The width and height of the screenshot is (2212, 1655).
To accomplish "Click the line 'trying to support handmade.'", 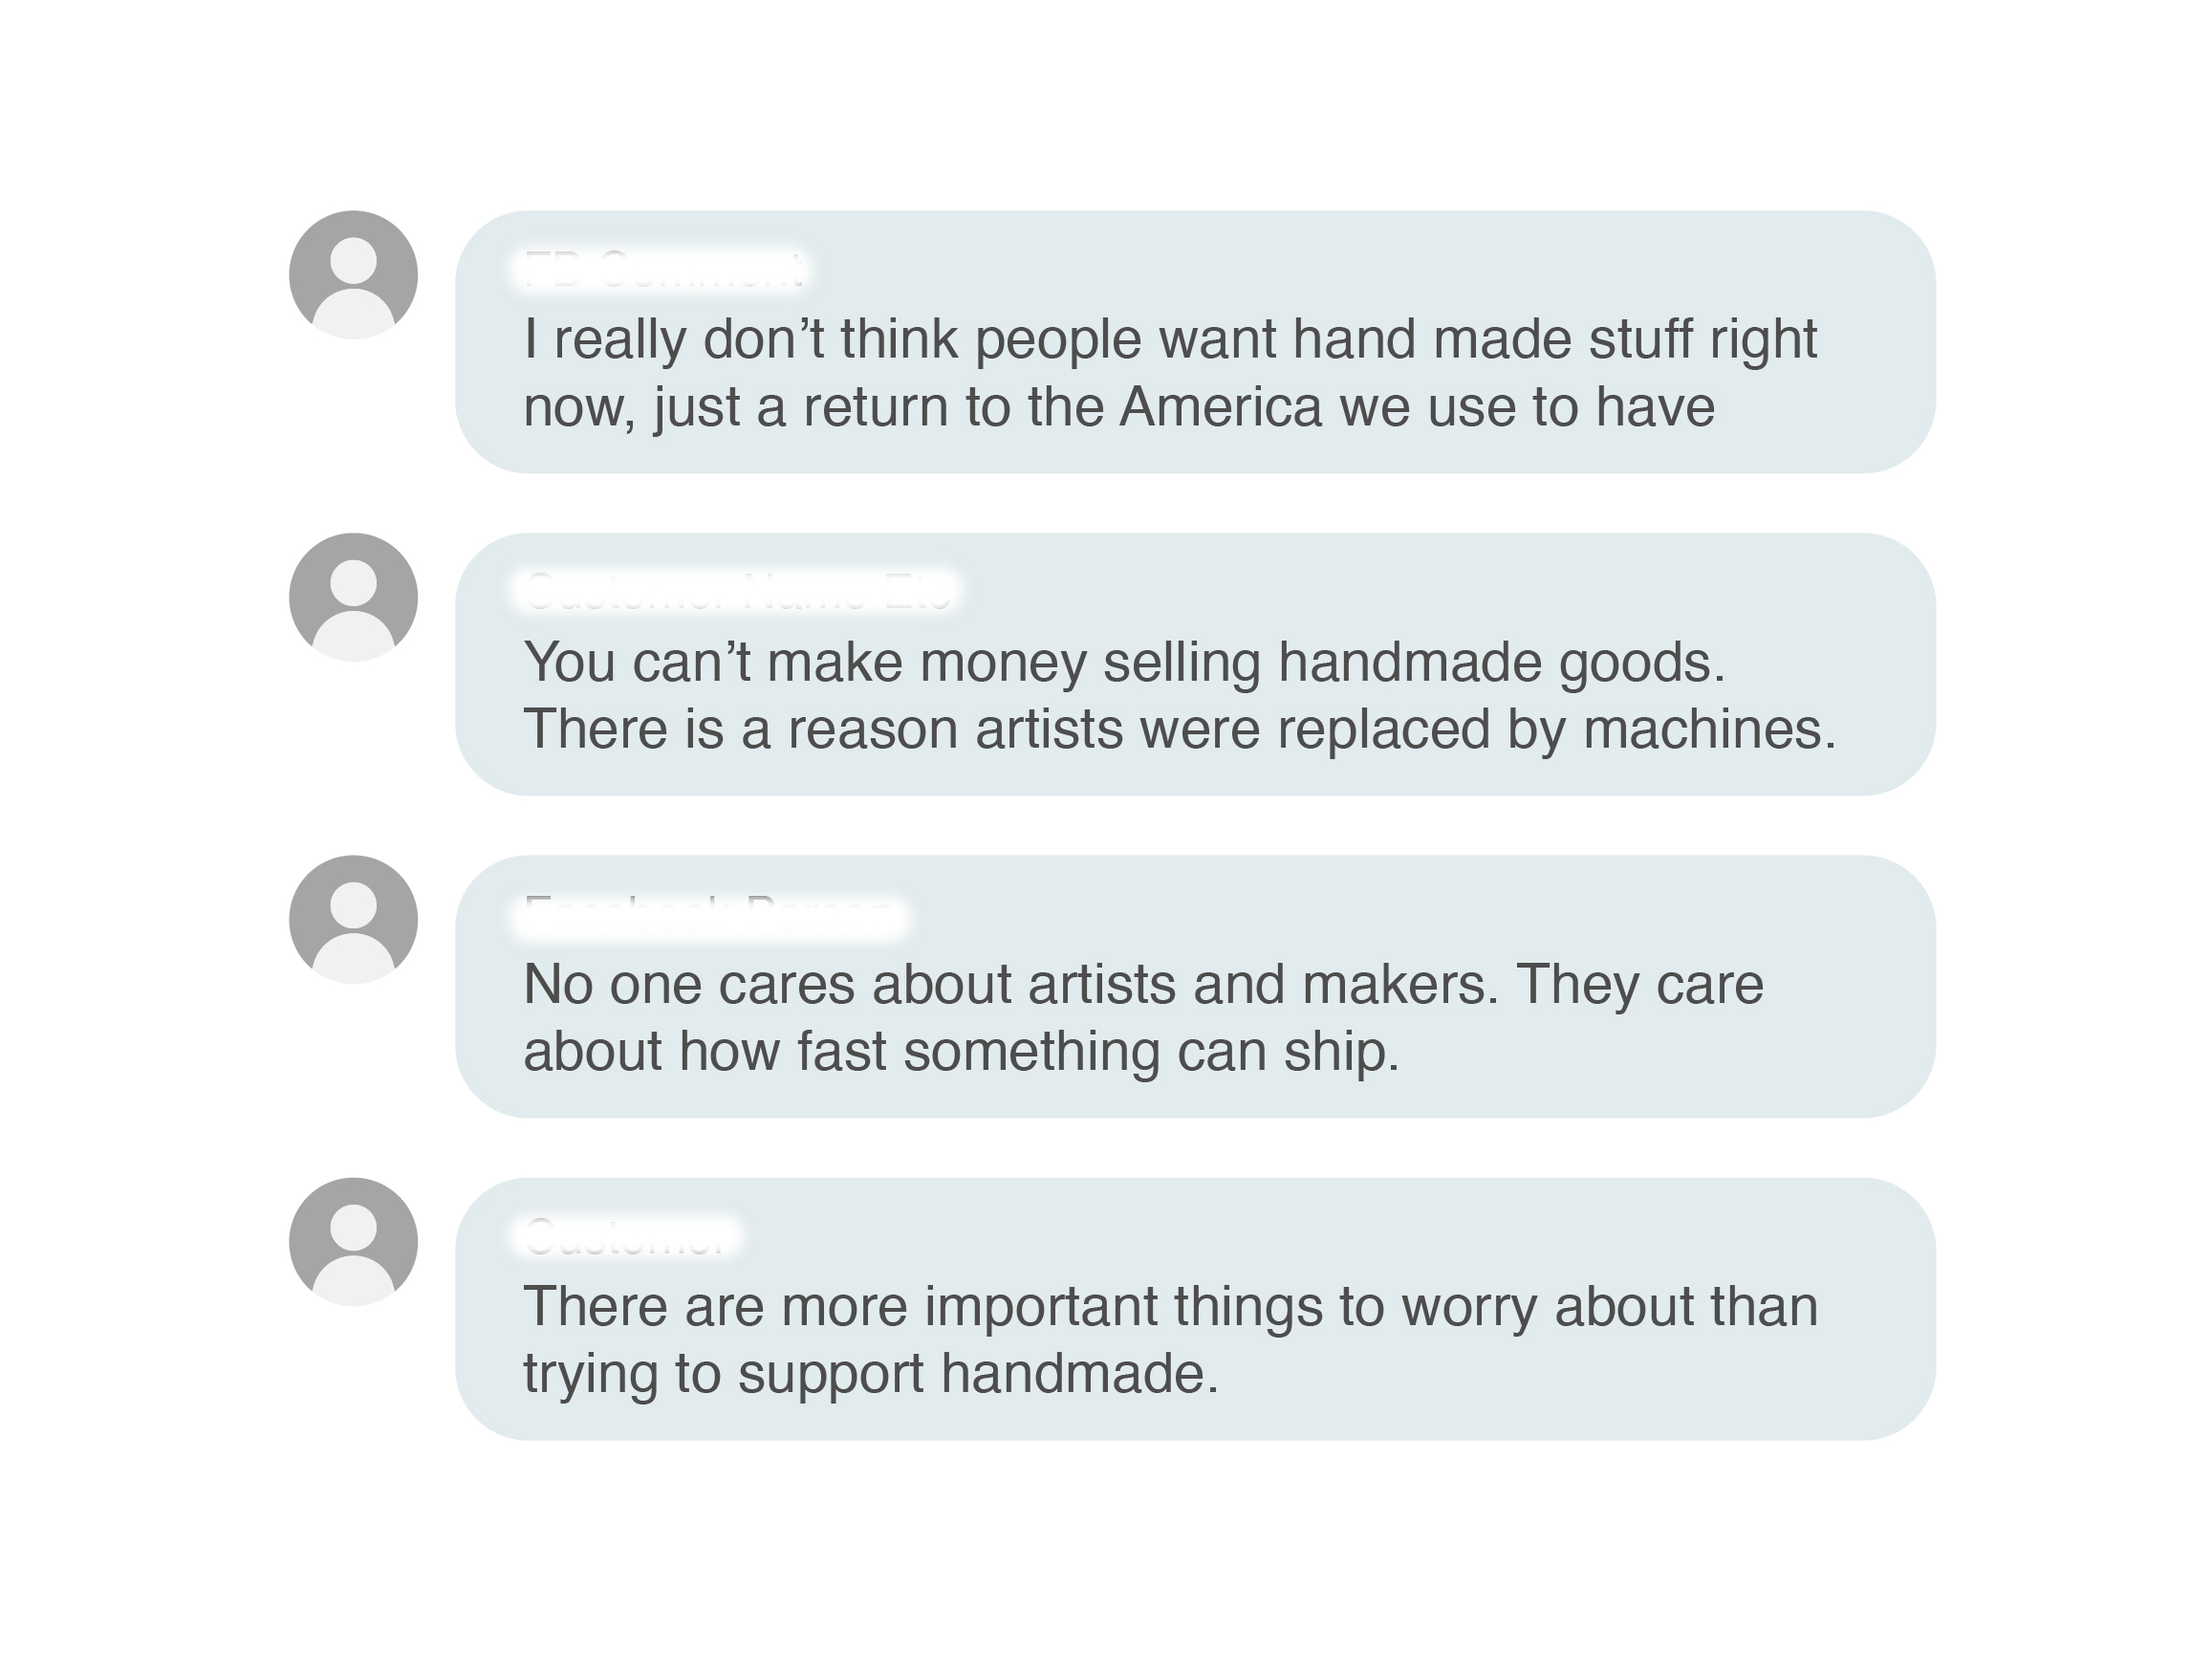I will click(x=871, y=1374).
